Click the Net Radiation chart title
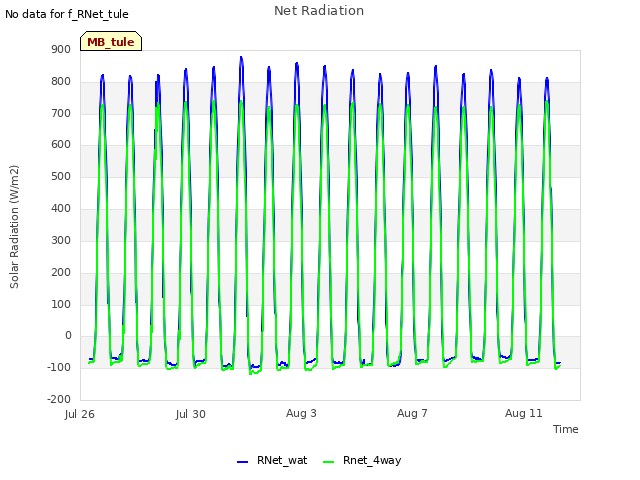Image resolution: width=640 pixels, height=480 pixels. pos(319,11)
